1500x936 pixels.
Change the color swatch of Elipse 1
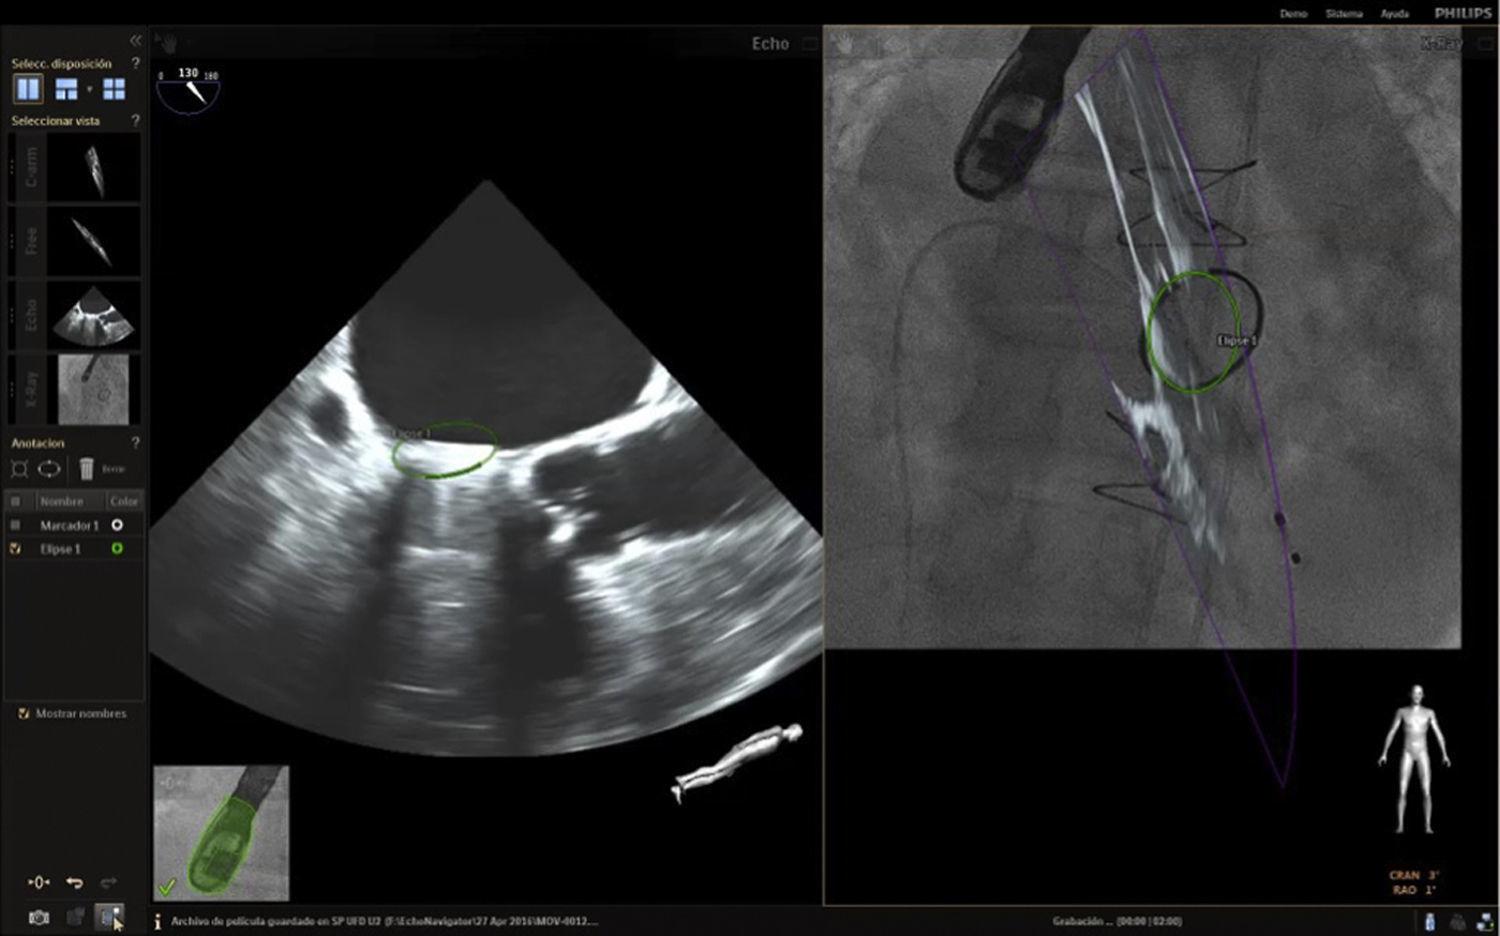tap(120, 548)
